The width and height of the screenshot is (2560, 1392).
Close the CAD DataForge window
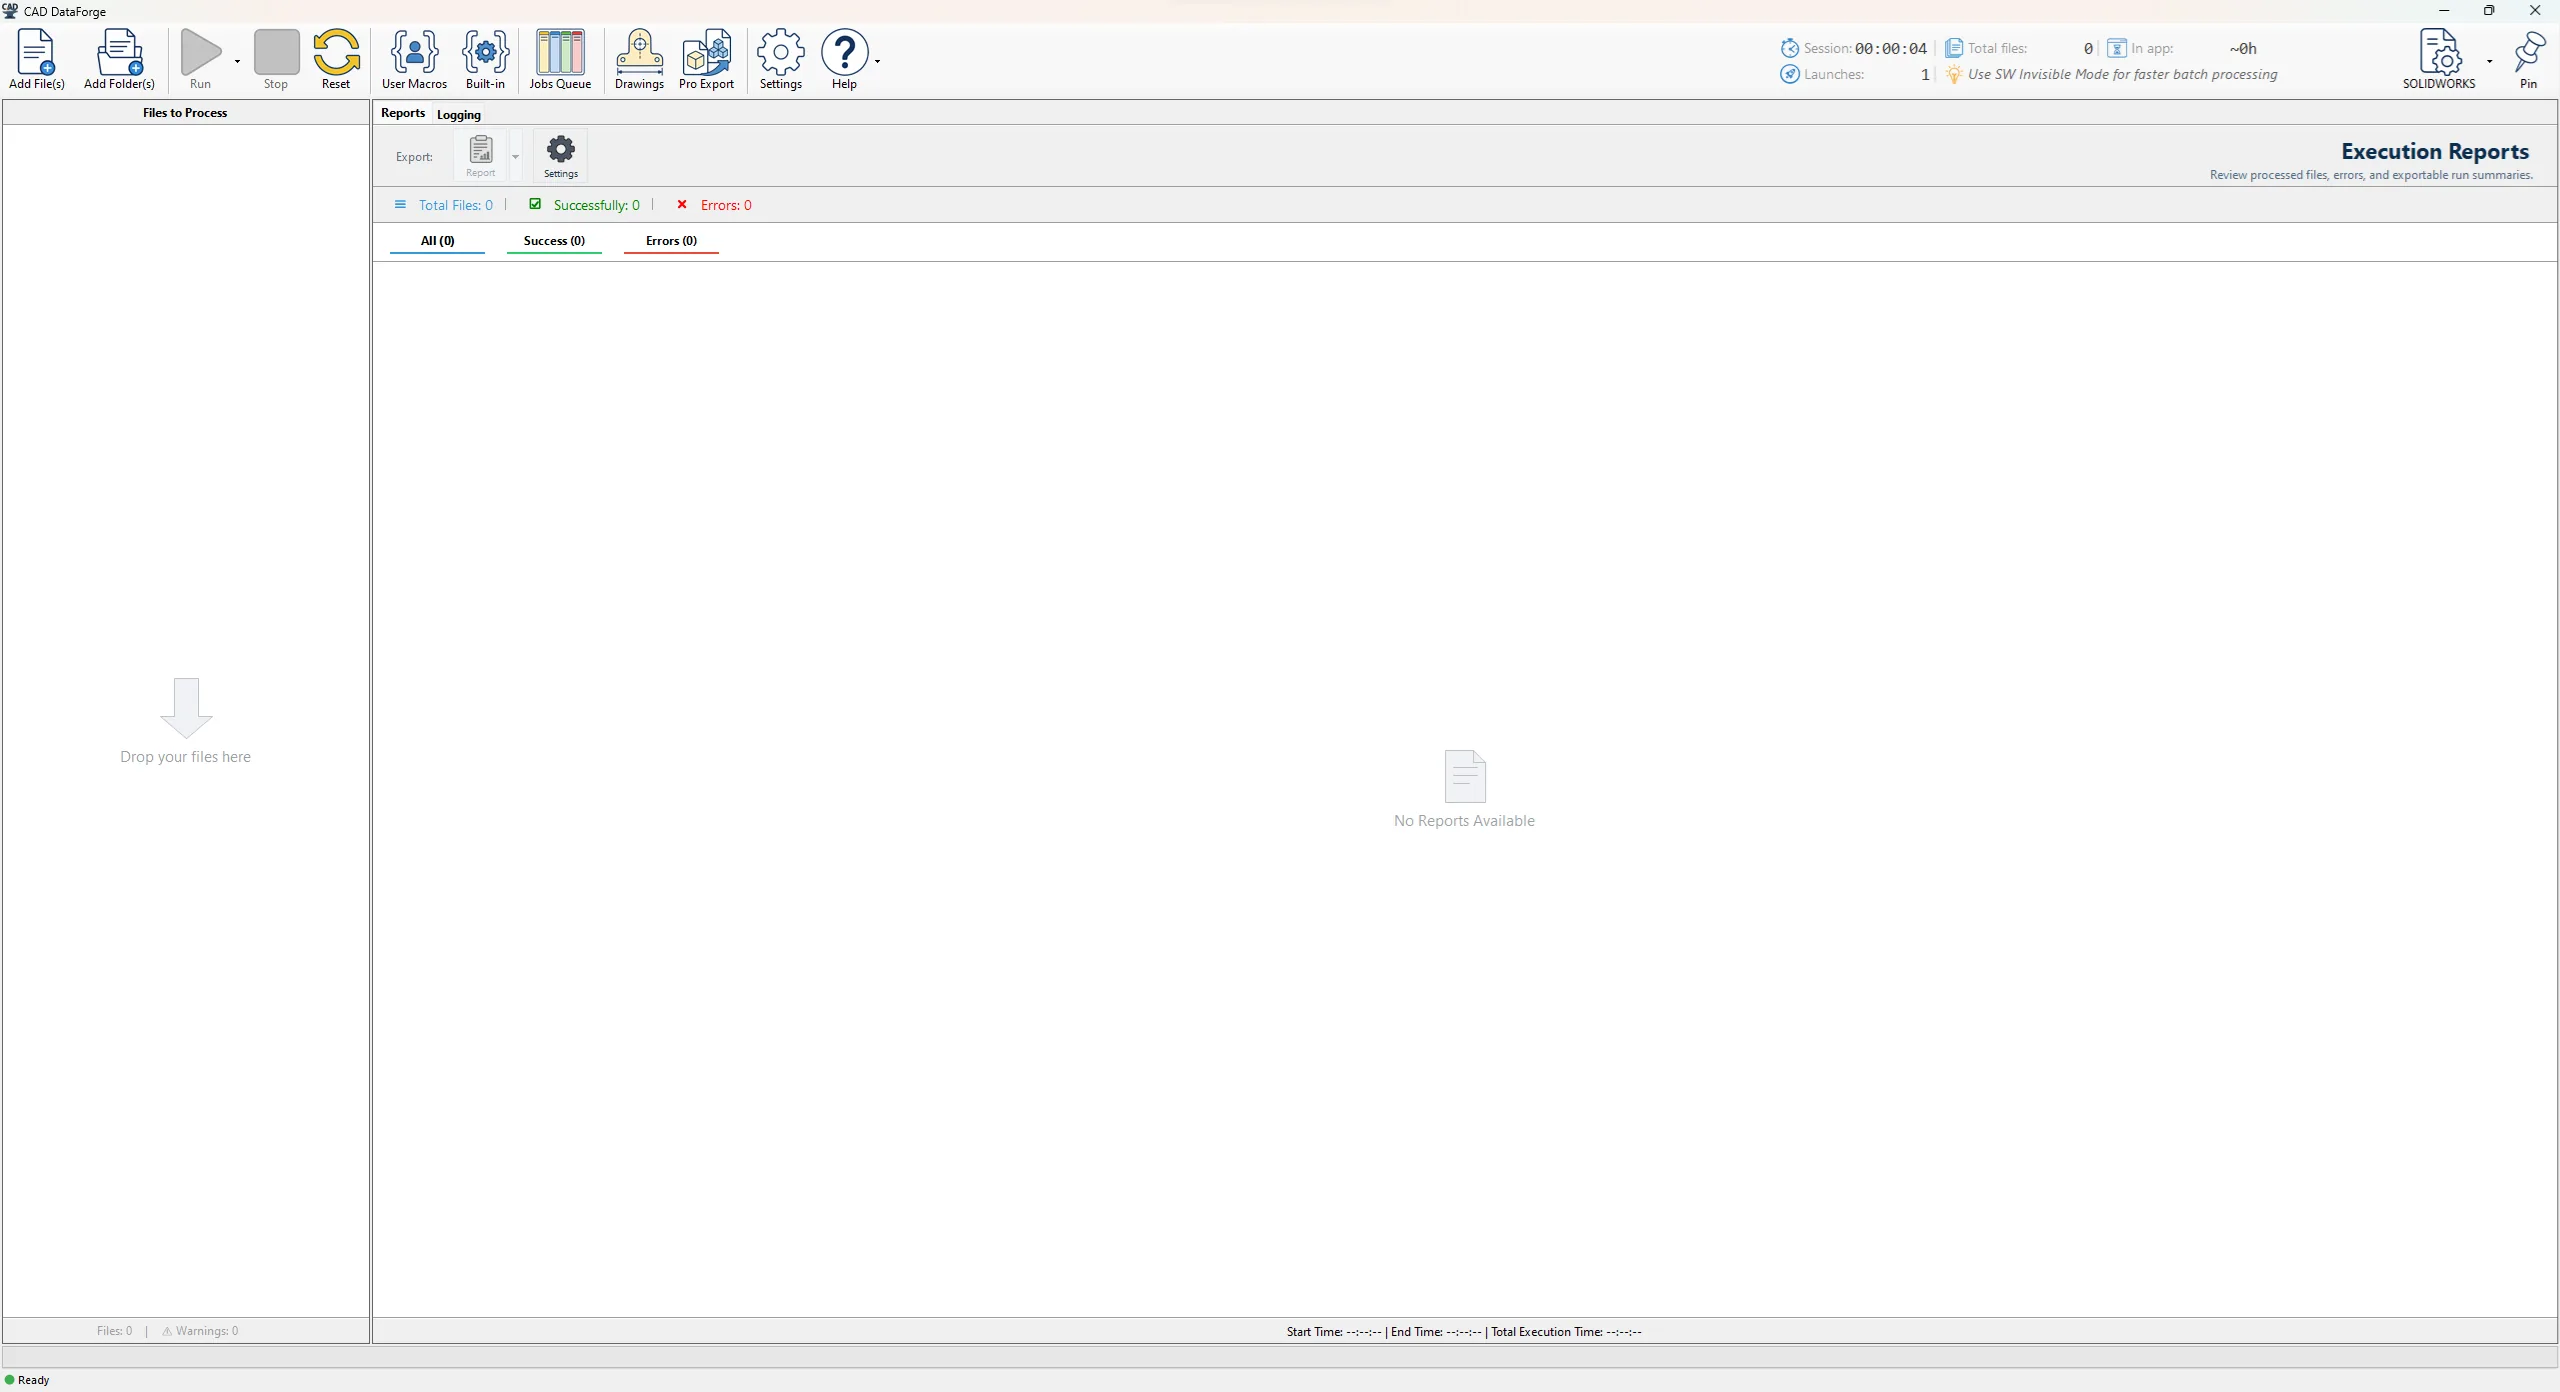tap(2535, 11)
